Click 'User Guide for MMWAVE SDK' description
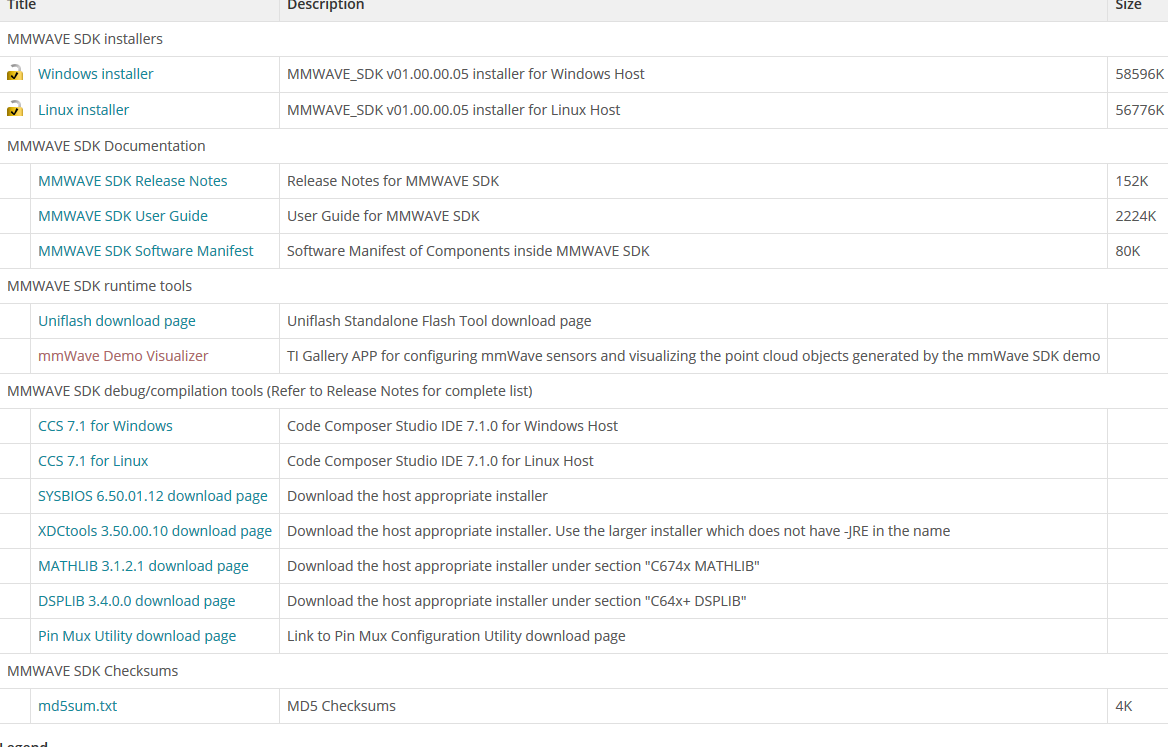 click(x=383, y=216)
